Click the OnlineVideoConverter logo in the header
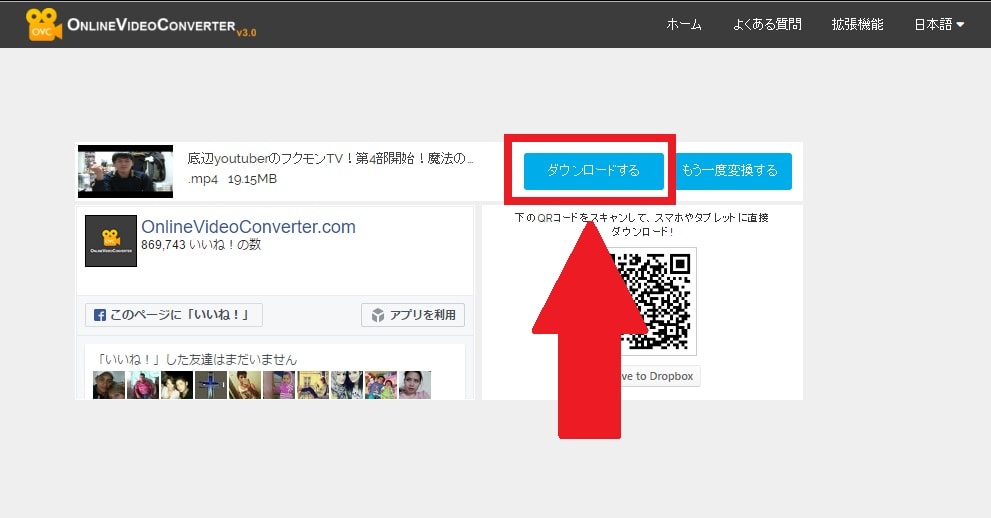The image size is (991, 518). 141,25
